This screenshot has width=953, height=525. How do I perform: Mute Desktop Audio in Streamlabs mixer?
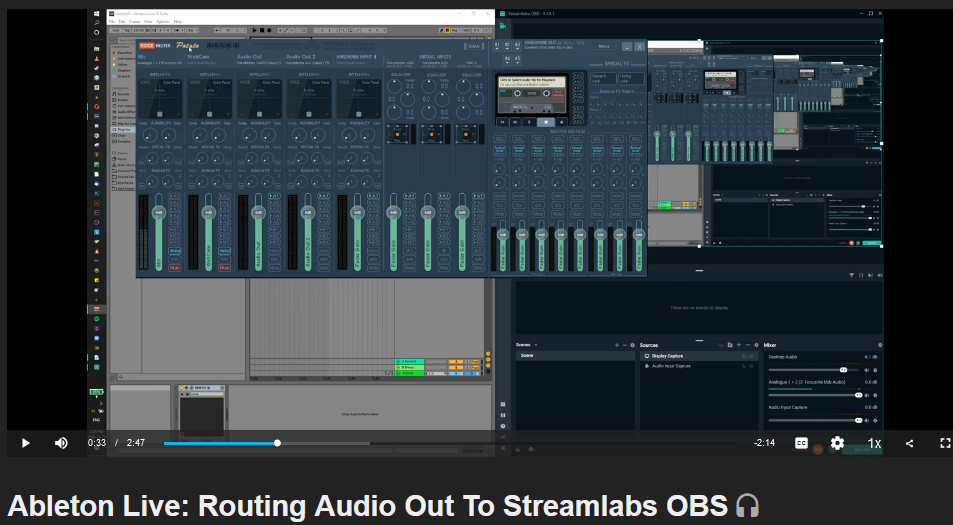867,370
